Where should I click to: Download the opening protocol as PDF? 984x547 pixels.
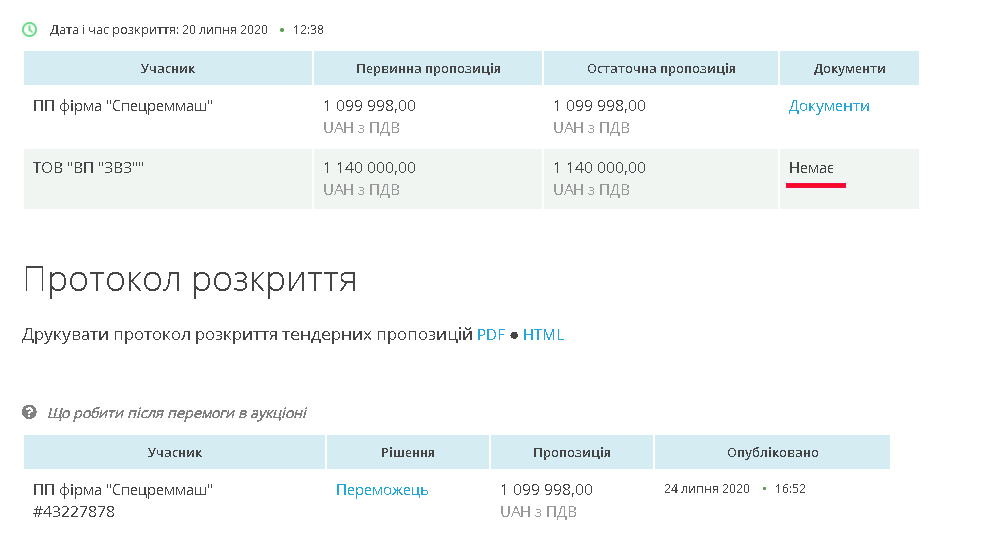point(491,335)
